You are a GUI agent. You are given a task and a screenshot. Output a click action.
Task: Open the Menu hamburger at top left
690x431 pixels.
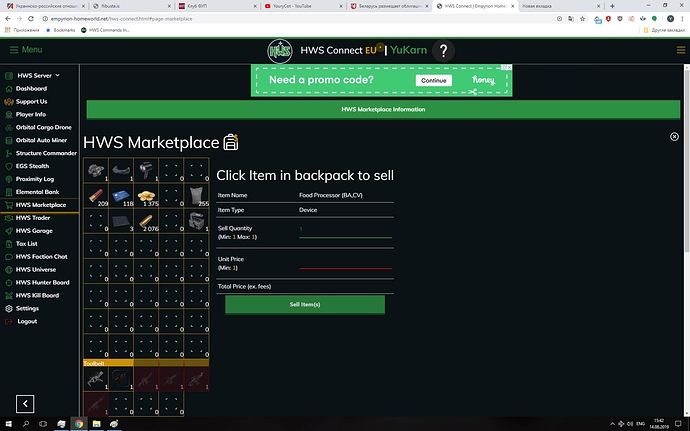point(26,50)
